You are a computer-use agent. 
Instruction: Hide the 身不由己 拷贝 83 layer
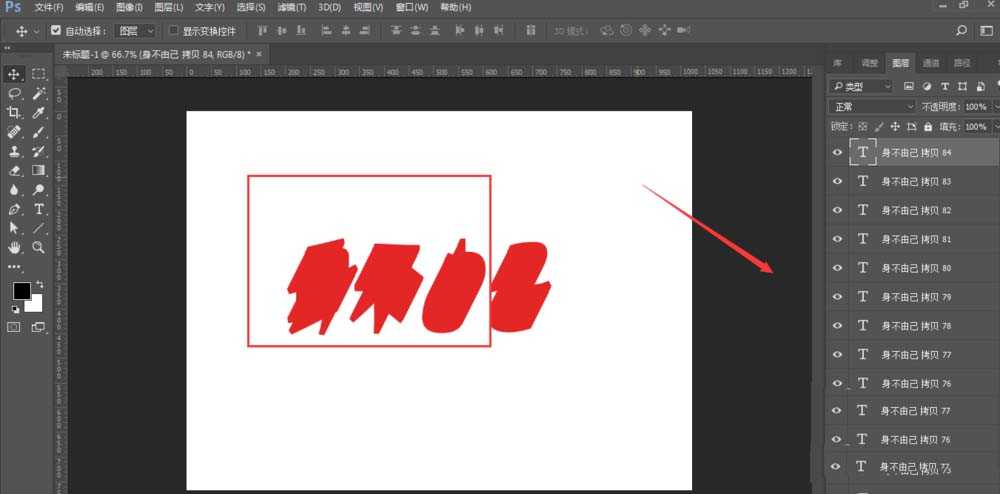[x=838, y=181]
